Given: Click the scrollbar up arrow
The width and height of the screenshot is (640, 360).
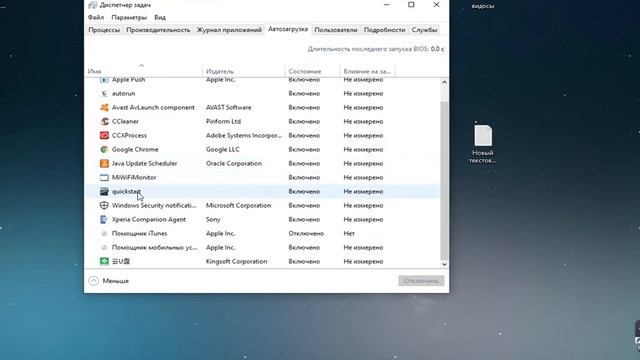Looking at the screenshot, I should click(444, 82).
